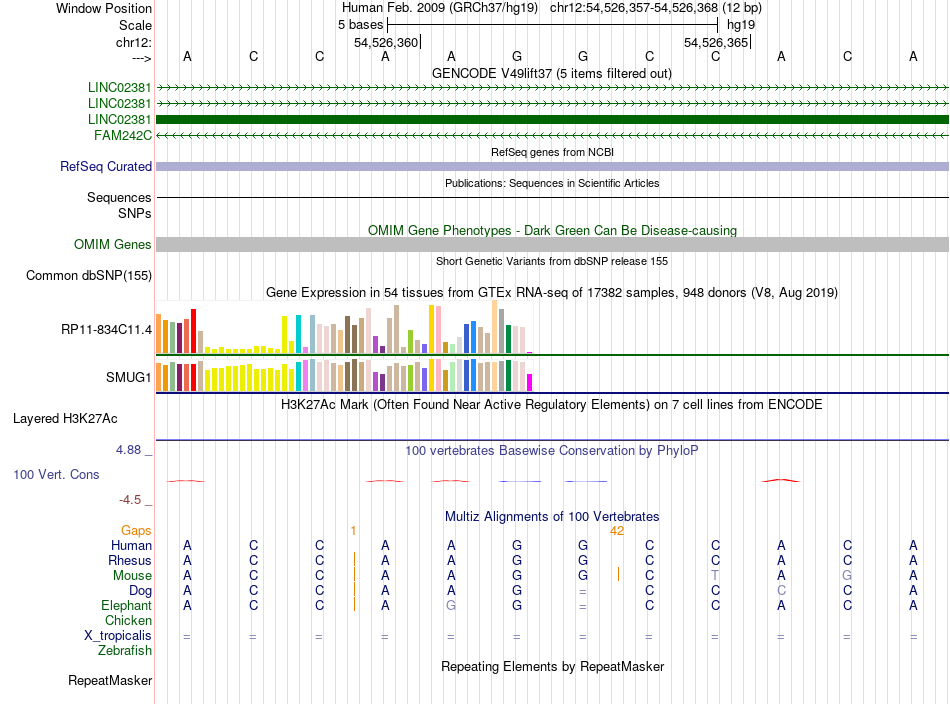950x704 pixels.
Task: Click the gray OMIM Genes bar
Action: [x=552, y=245]
